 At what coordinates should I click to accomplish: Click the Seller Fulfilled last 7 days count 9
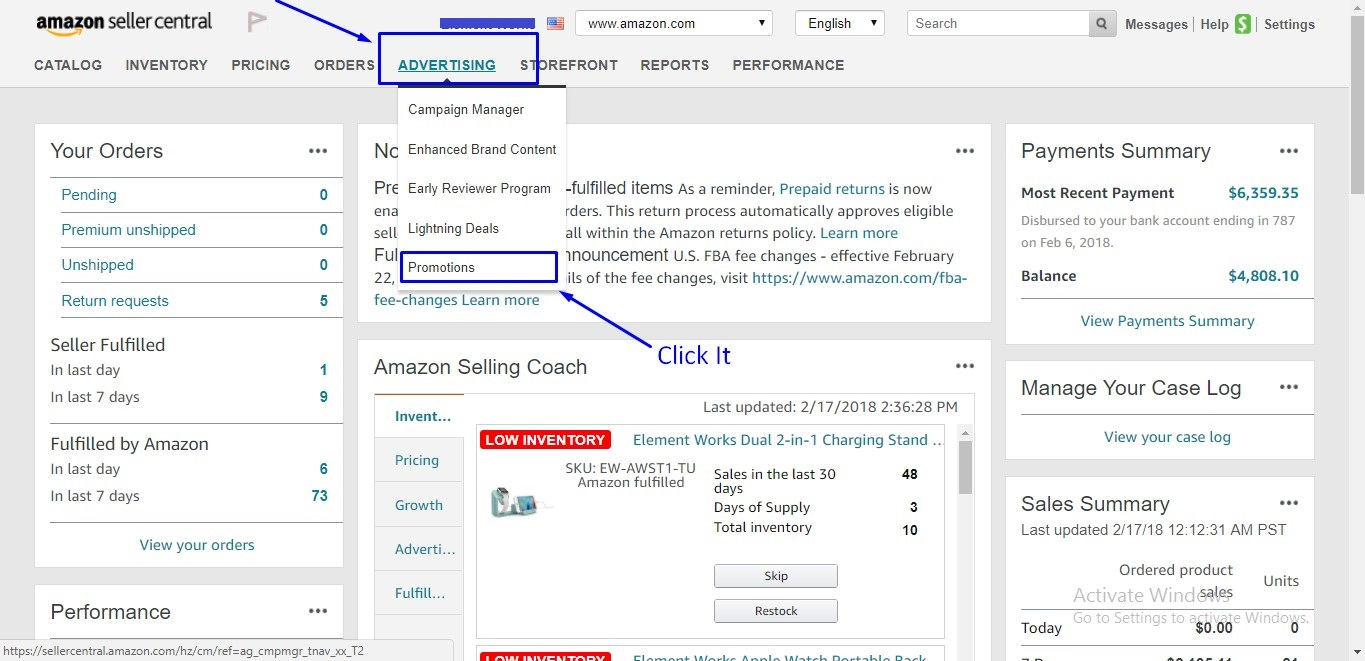click(x=323, y=397)
